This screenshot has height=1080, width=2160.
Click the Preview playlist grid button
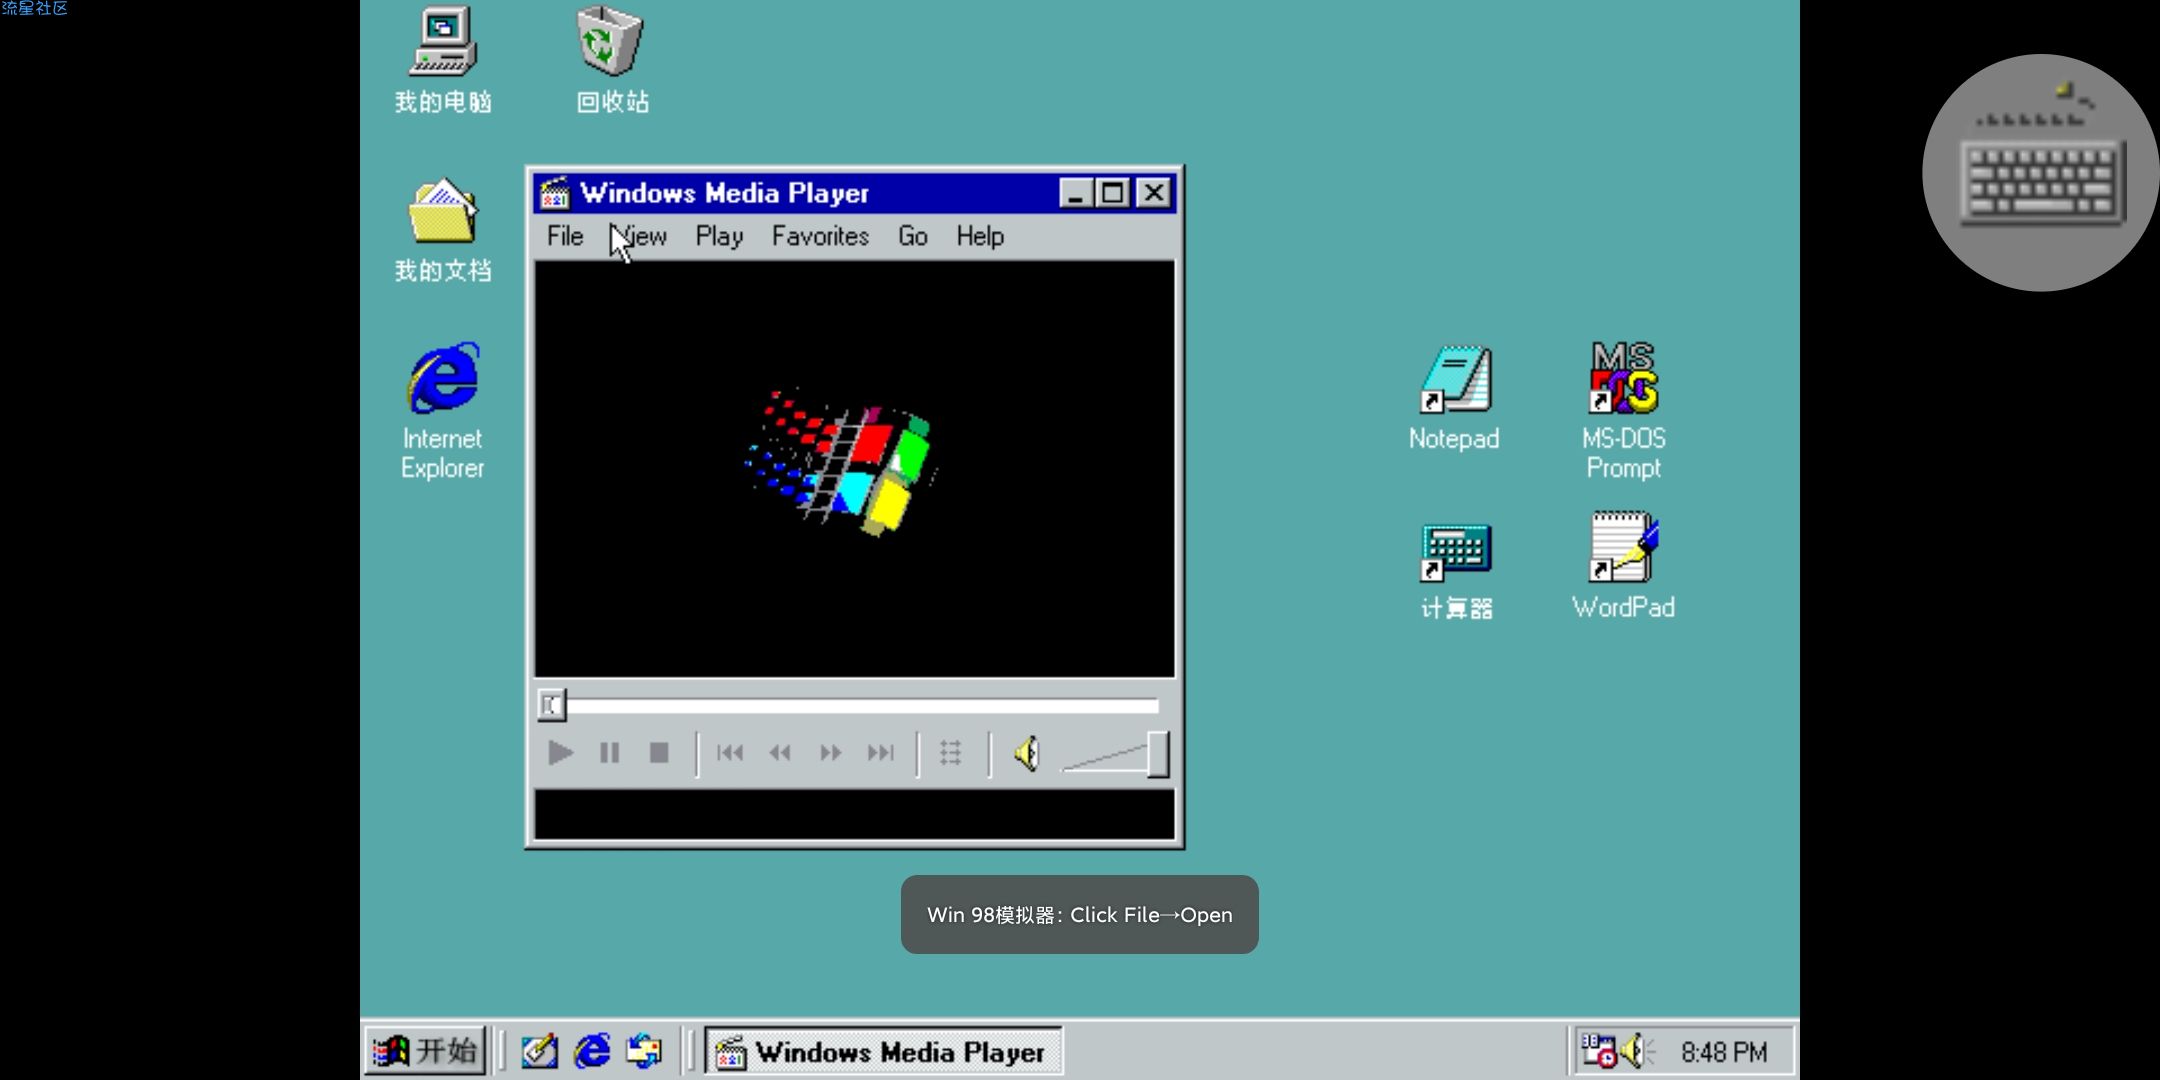(951, 753)
